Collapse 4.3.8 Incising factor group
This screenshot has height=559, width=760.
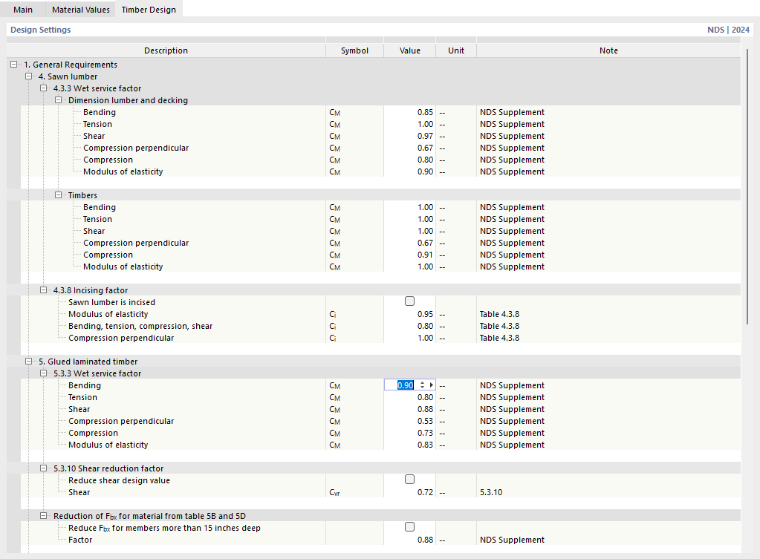[x=44, y=290]
